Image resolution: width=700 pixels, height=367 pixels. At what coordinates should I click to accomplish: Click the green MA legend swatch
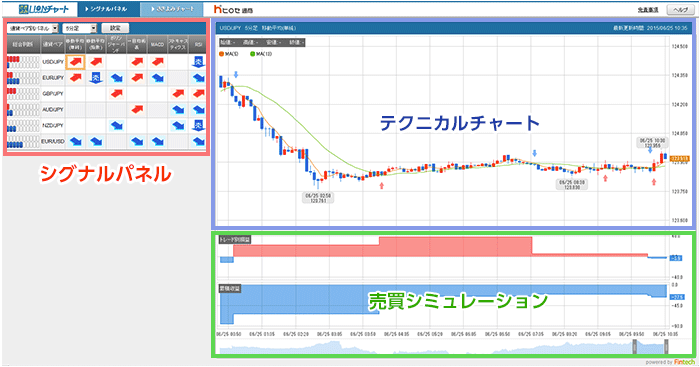click(x=252, y=54)
